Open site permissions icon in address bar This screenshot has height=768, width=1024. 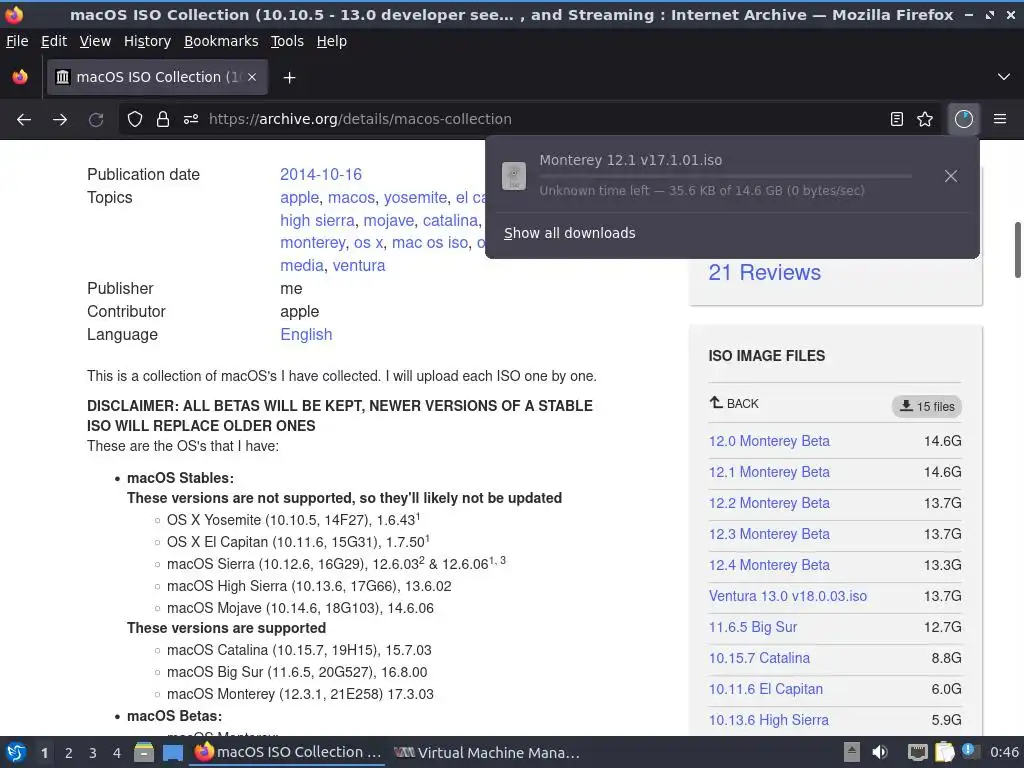[191, 120]
